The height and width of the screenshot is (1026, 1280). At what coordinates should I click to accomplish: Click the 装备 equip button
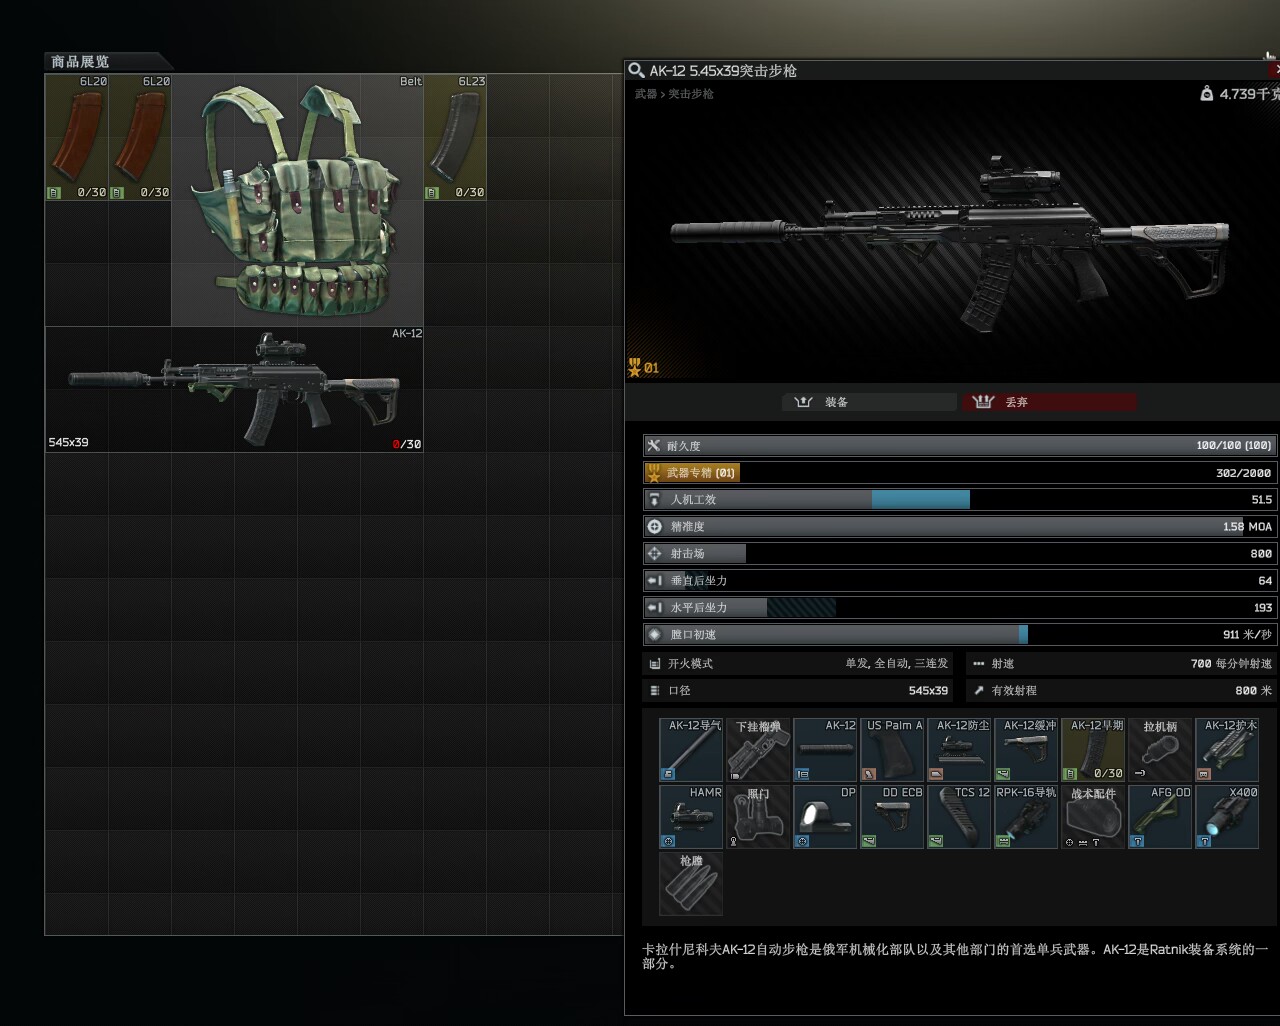click(868, 402)
